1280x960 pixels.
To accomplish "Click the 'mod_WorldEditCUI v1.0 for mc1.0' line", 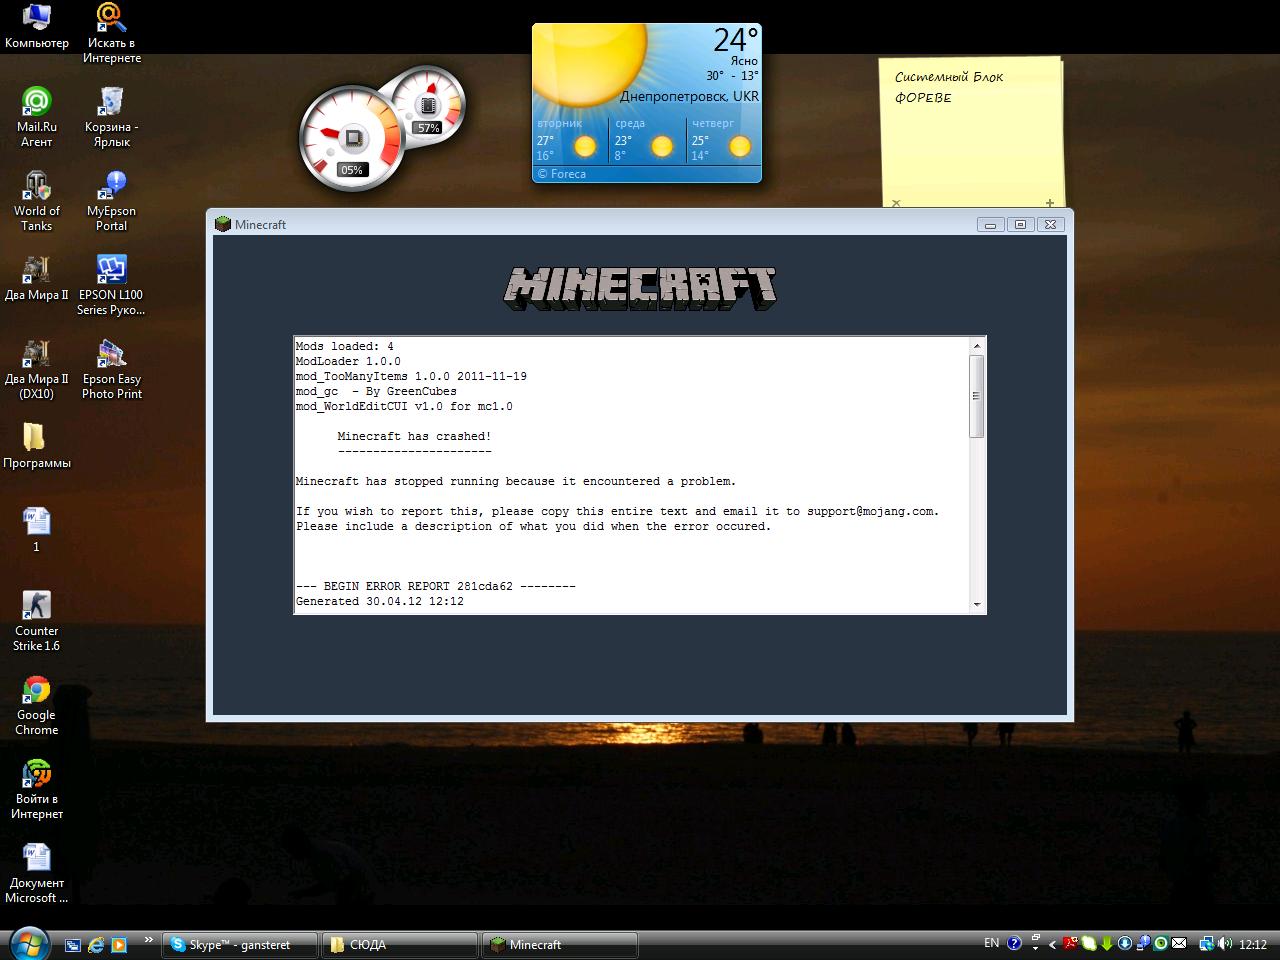I will coord(404,406).
